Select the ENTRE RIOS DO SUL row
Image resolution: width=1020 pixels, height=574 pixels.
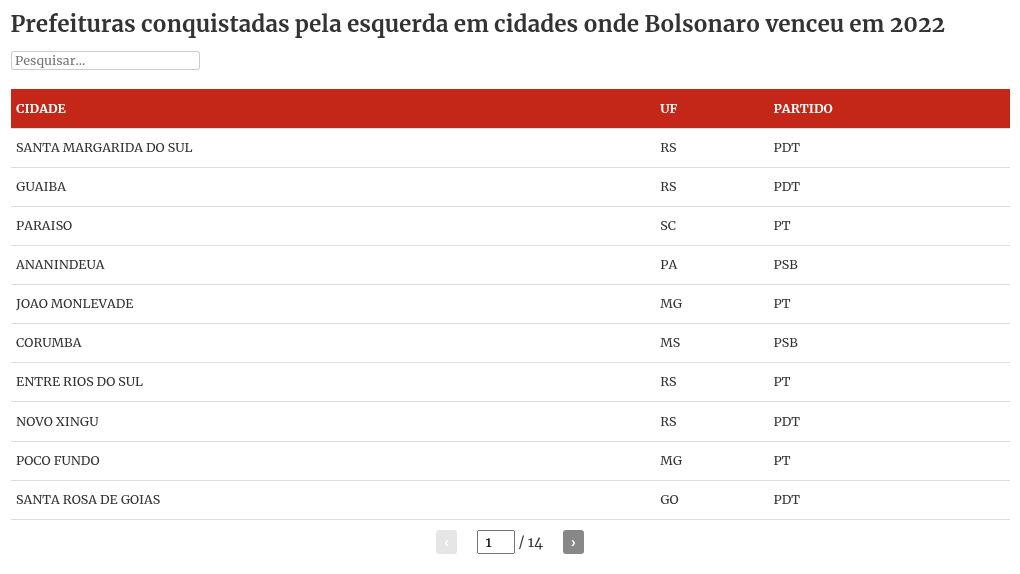point(79,382)
